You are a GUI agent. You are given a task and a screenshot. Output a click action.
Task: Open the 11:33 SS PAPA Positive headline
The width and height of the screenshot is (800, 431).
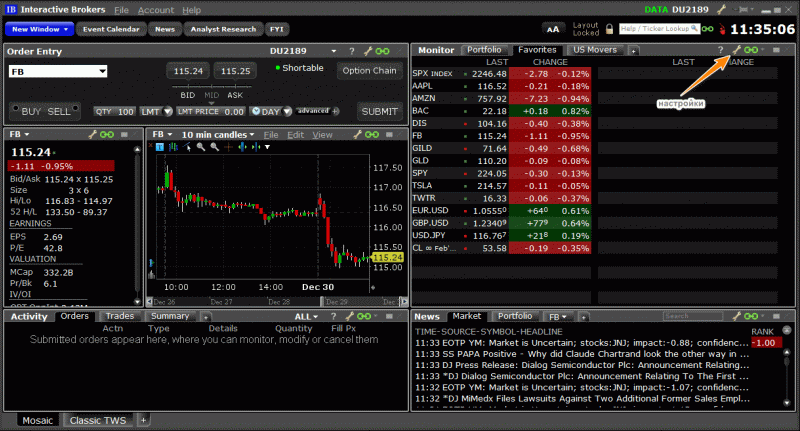coord(582,354)
